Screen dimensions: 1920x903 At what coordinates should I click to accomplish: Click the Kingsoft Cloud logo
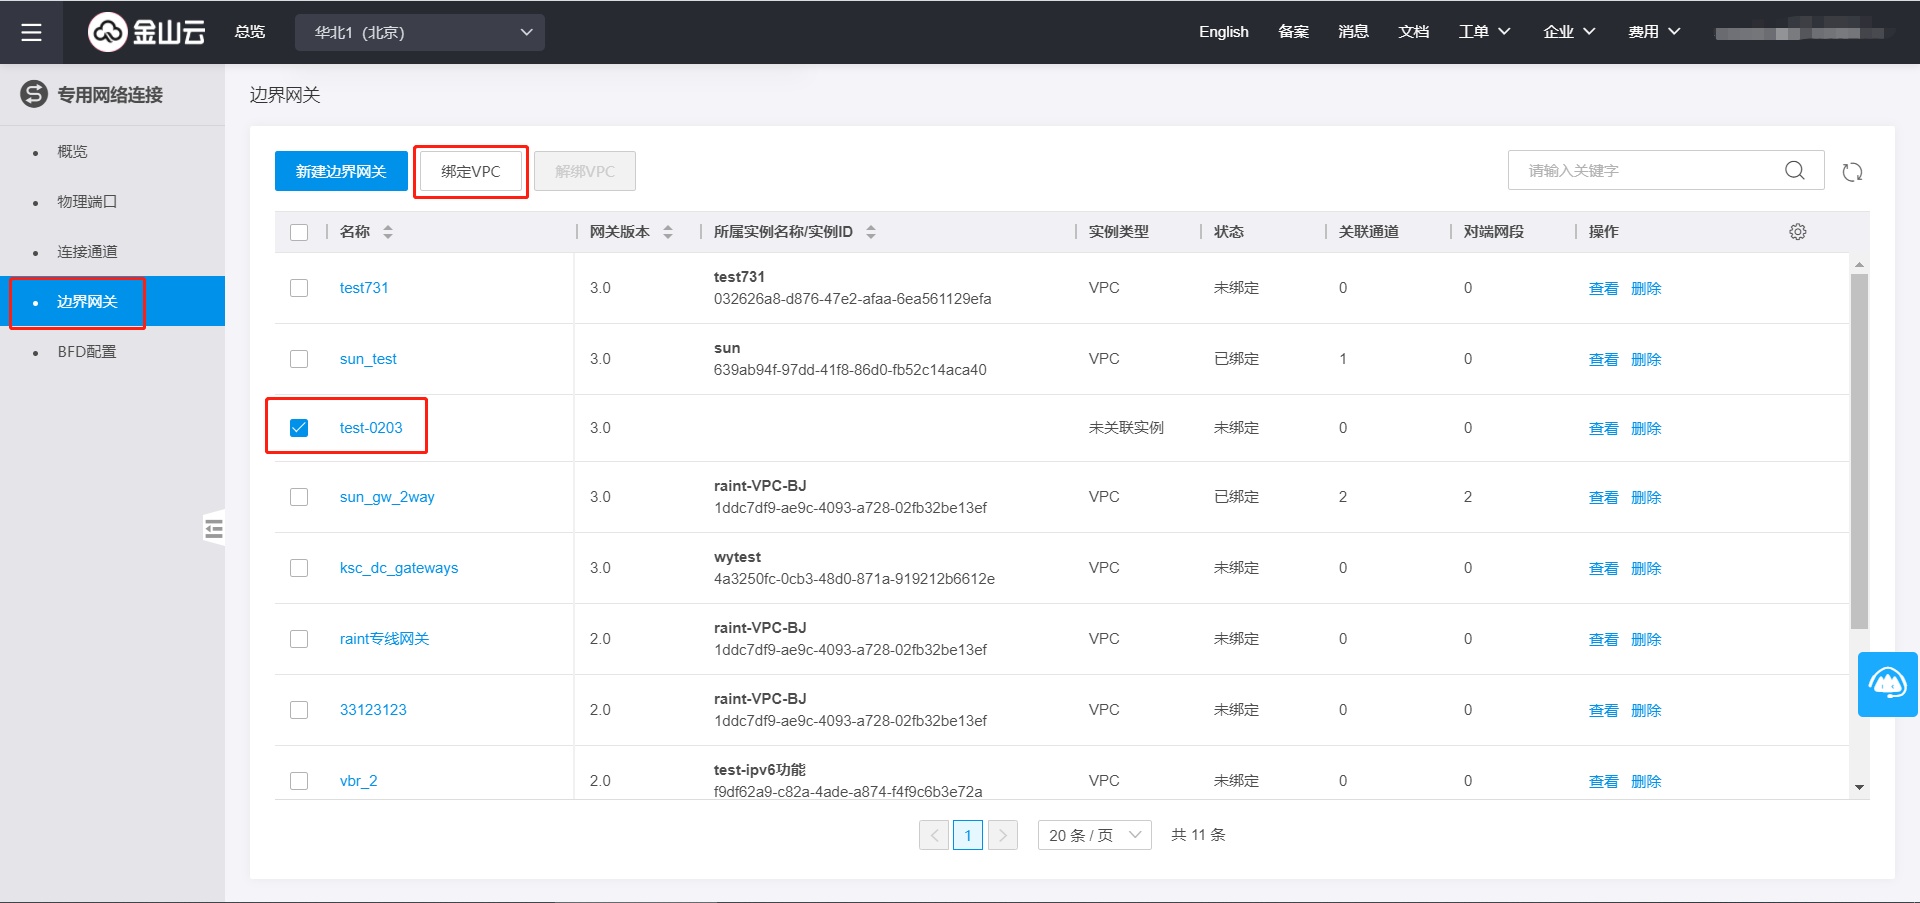point(147,32)
